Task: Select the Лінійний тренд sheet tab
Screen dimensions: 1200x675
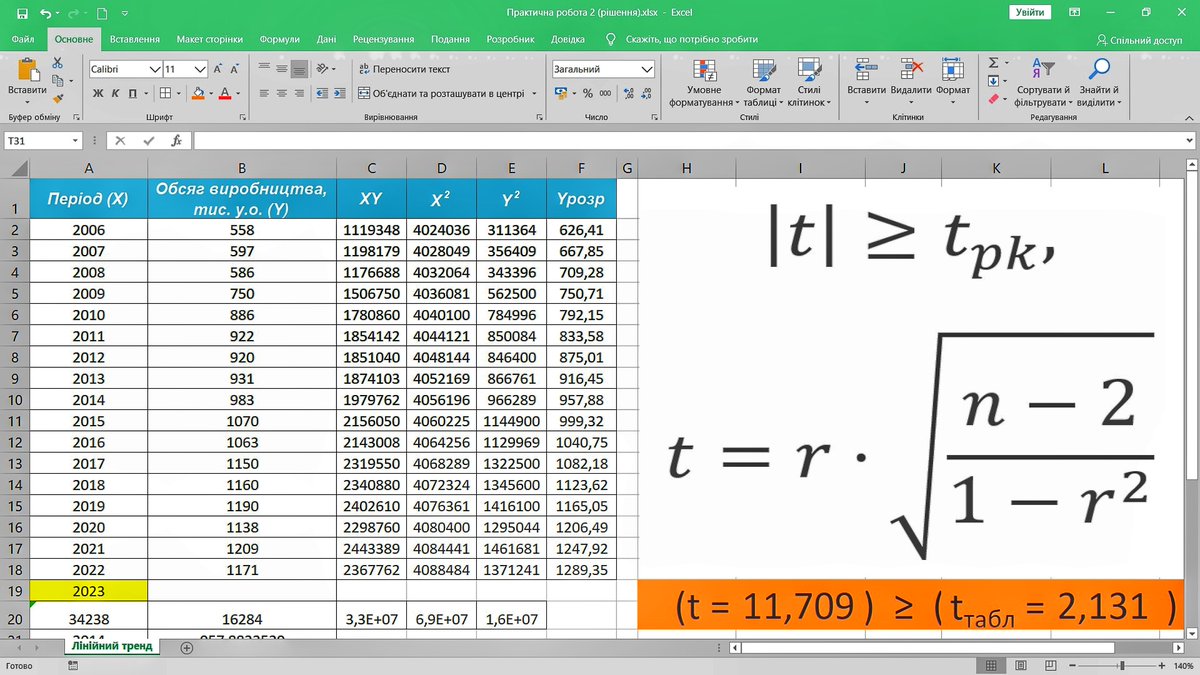Action: [110, 647]
